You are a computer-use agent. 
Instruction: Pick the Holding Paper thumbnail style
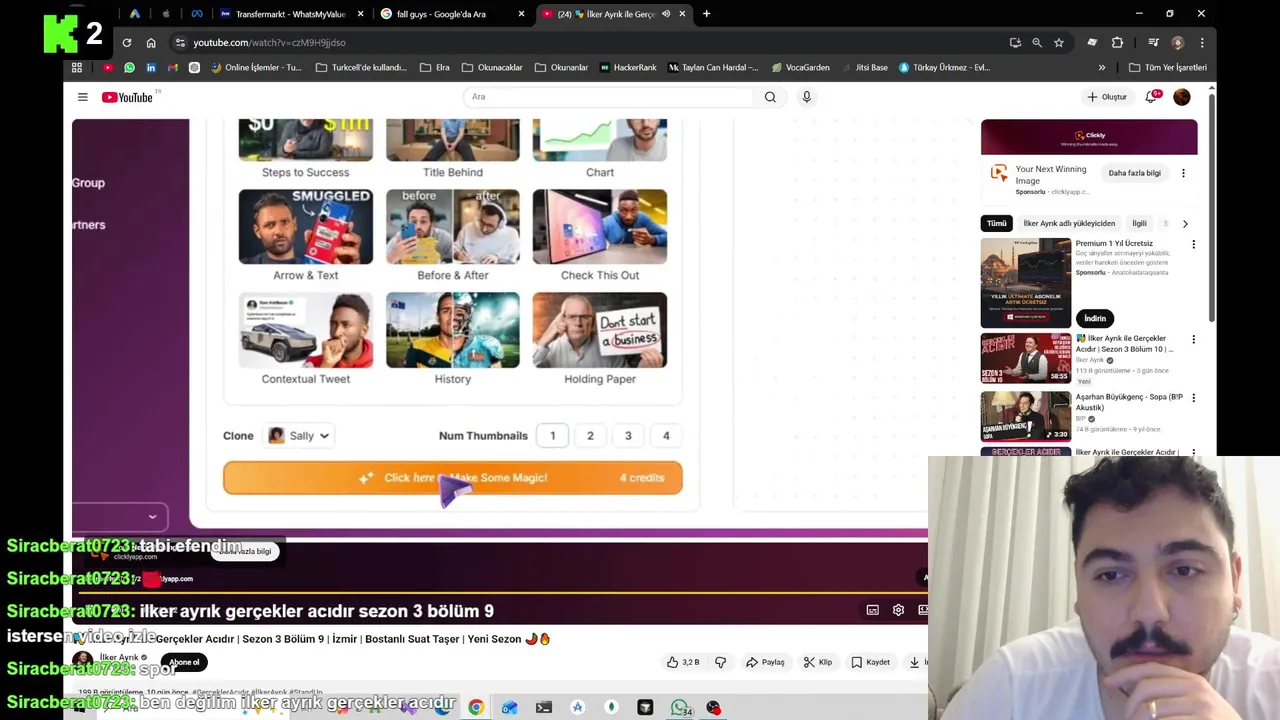(600, 338)
